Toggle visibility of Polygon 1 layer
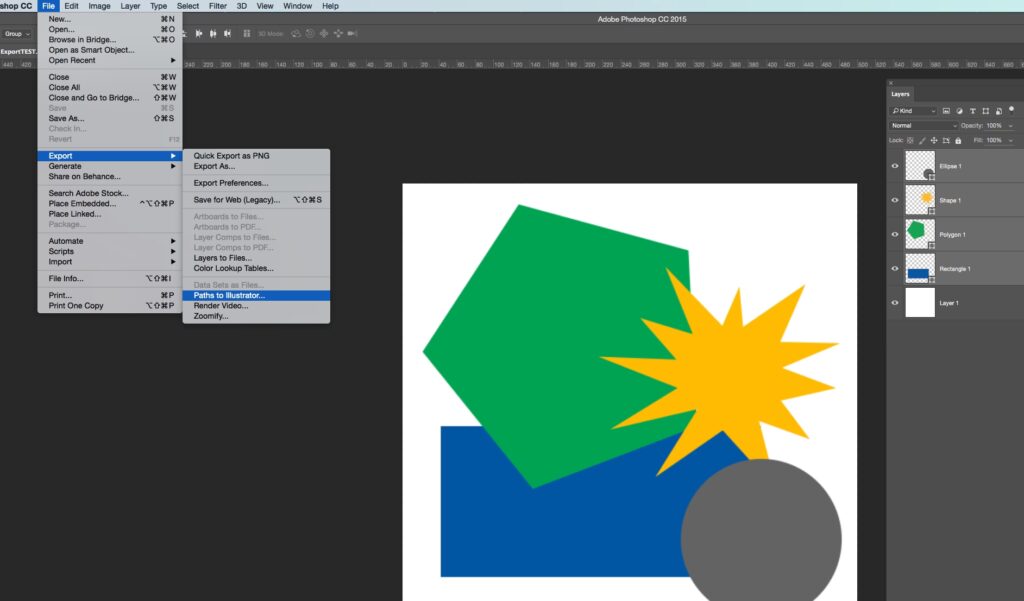The image size is (1024, 601). coord(895,234)
